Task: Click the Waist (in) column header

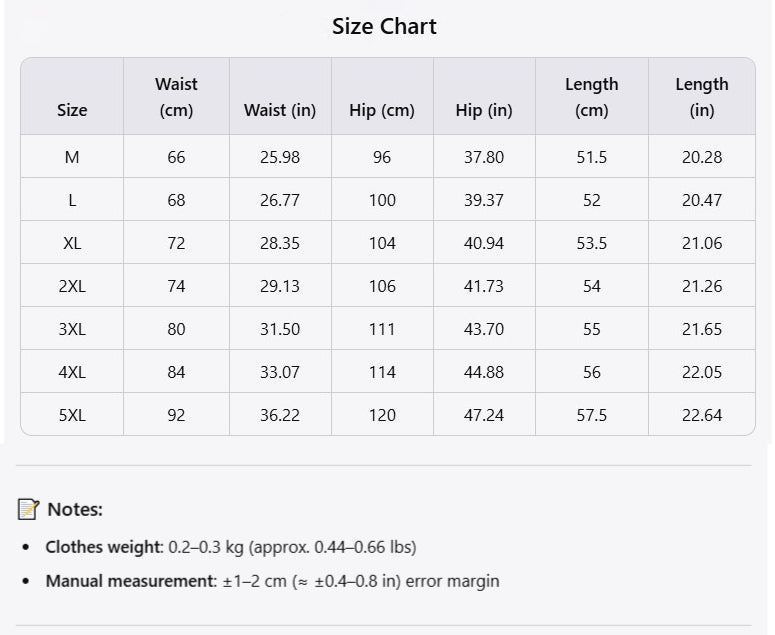Action: pos(280,110)
